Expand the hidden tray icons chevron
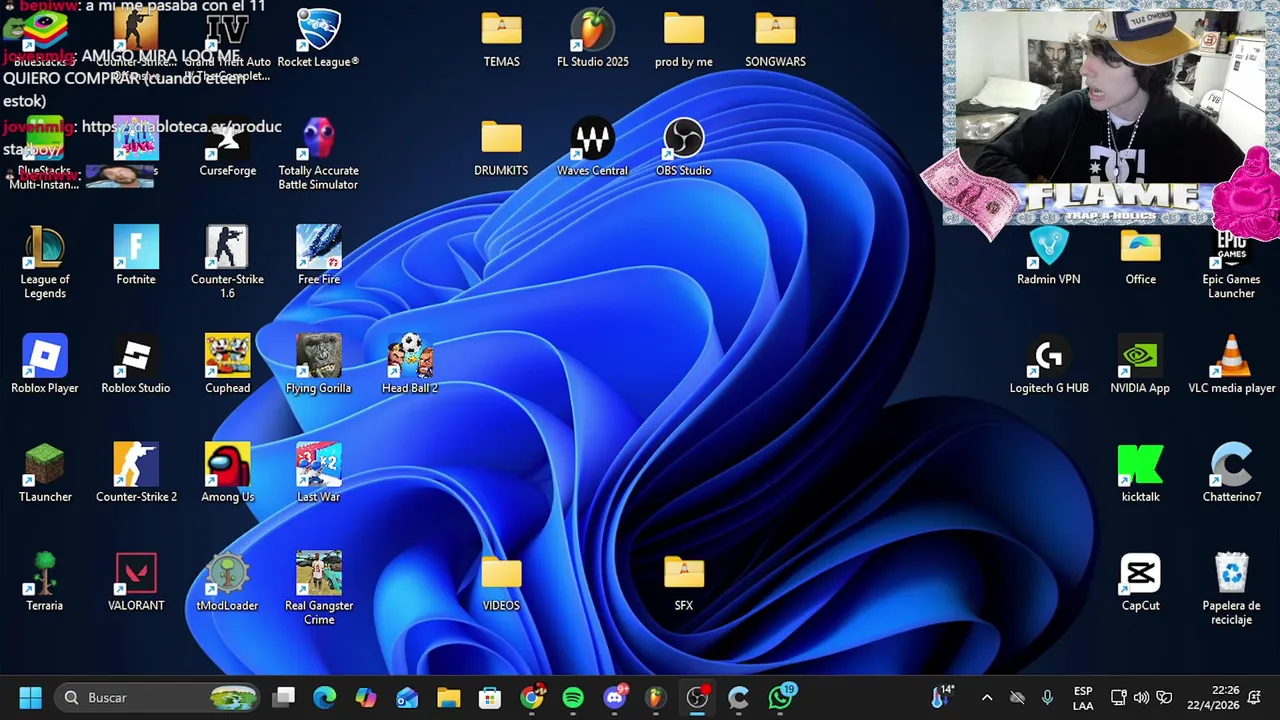This screenshot has width=1280, height=720. [987, 697]
